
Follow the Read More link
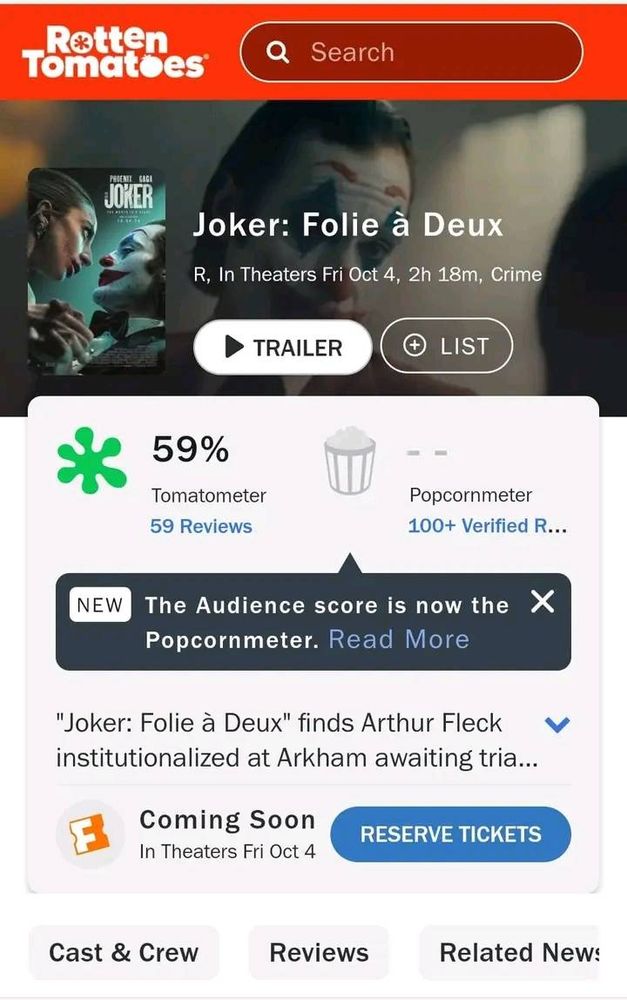coord(399,639)
